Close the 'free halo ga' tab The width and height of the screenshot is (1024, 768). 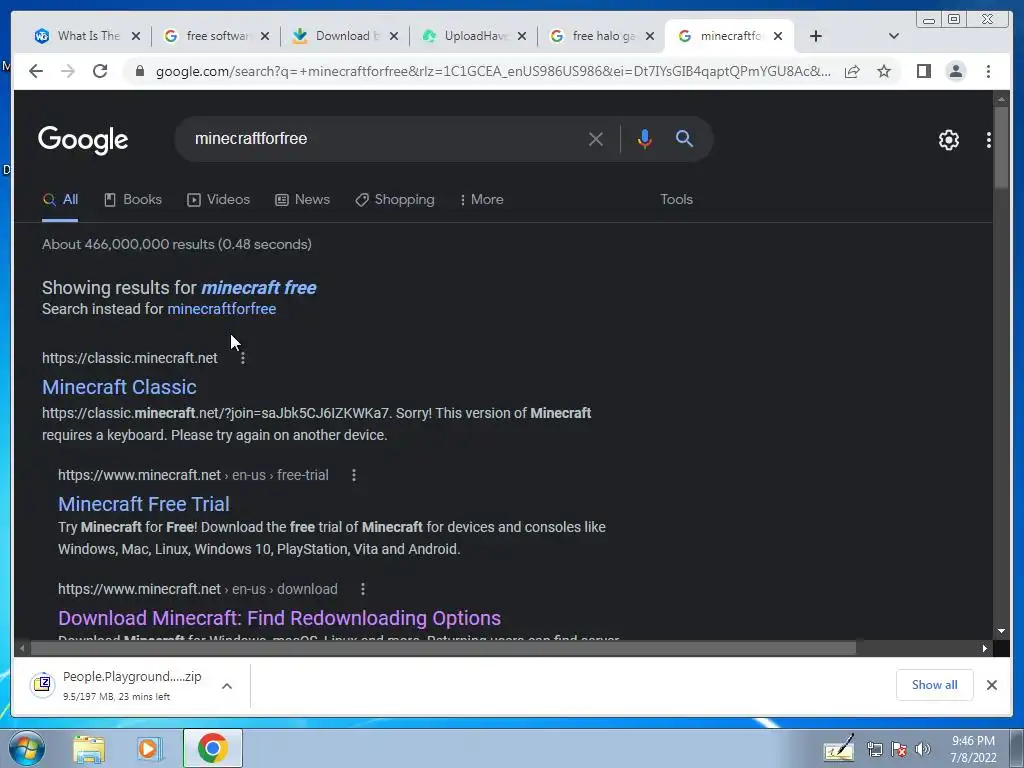click(x=650, y=36)
